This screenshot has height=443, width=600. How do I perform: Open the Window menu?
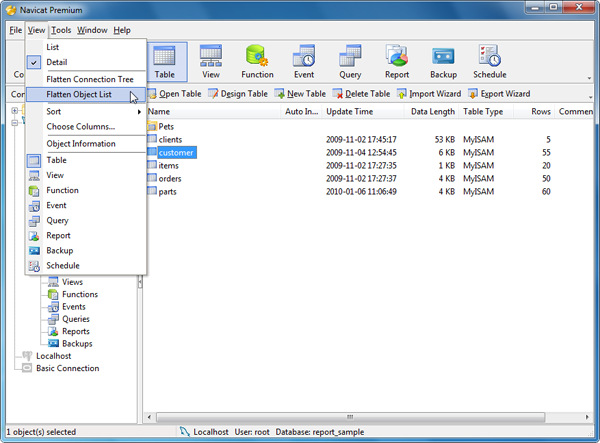pos(92,30)
